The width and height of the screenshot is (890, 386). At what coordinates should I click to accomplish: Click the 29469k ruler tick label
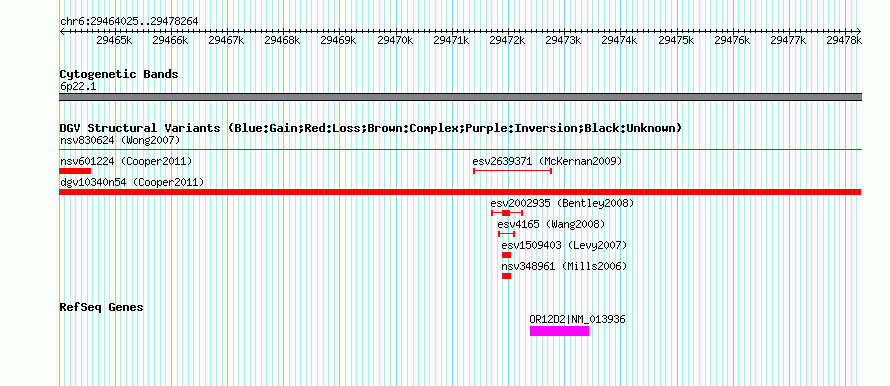tap(339, 40)
